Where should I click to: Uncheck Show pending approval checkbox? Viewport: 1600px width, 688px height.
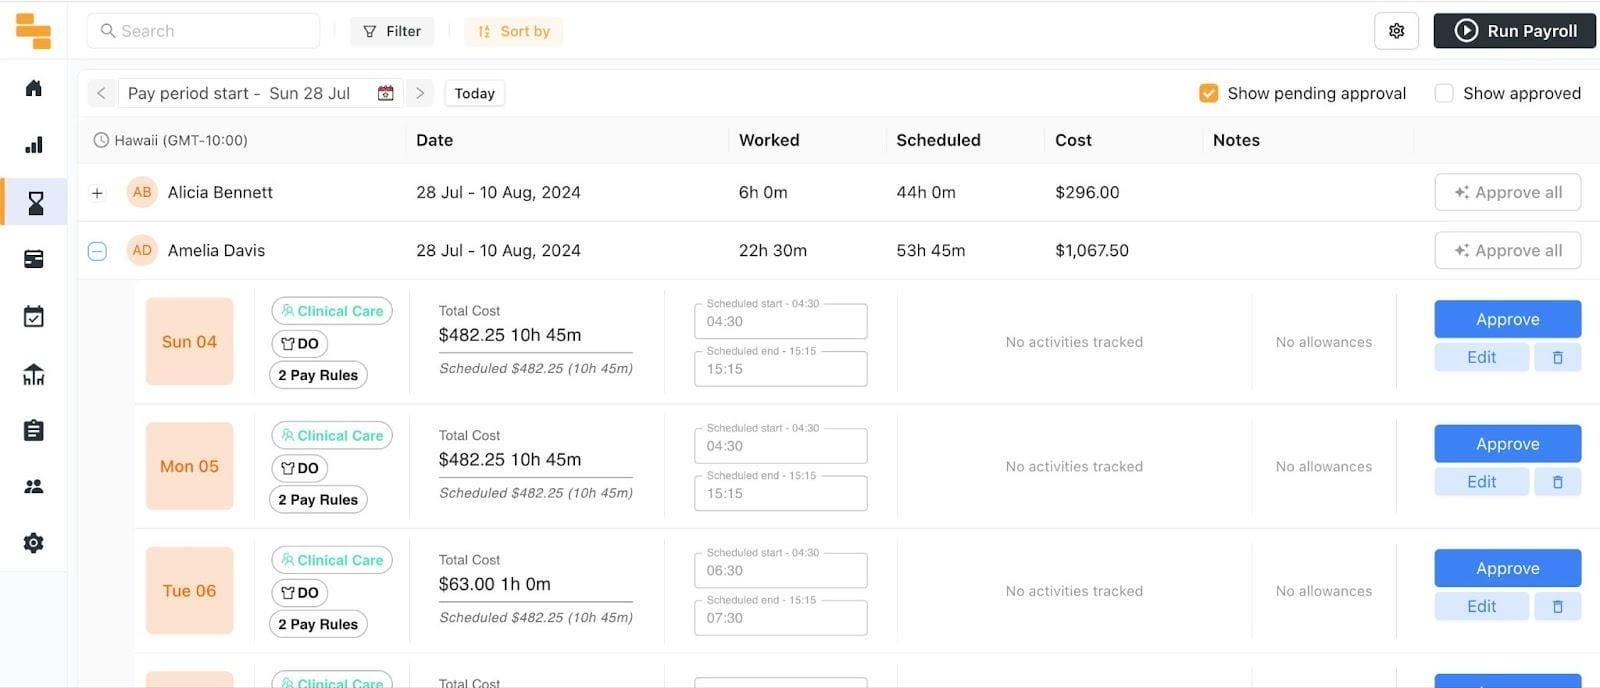(x=1208, y=93)
